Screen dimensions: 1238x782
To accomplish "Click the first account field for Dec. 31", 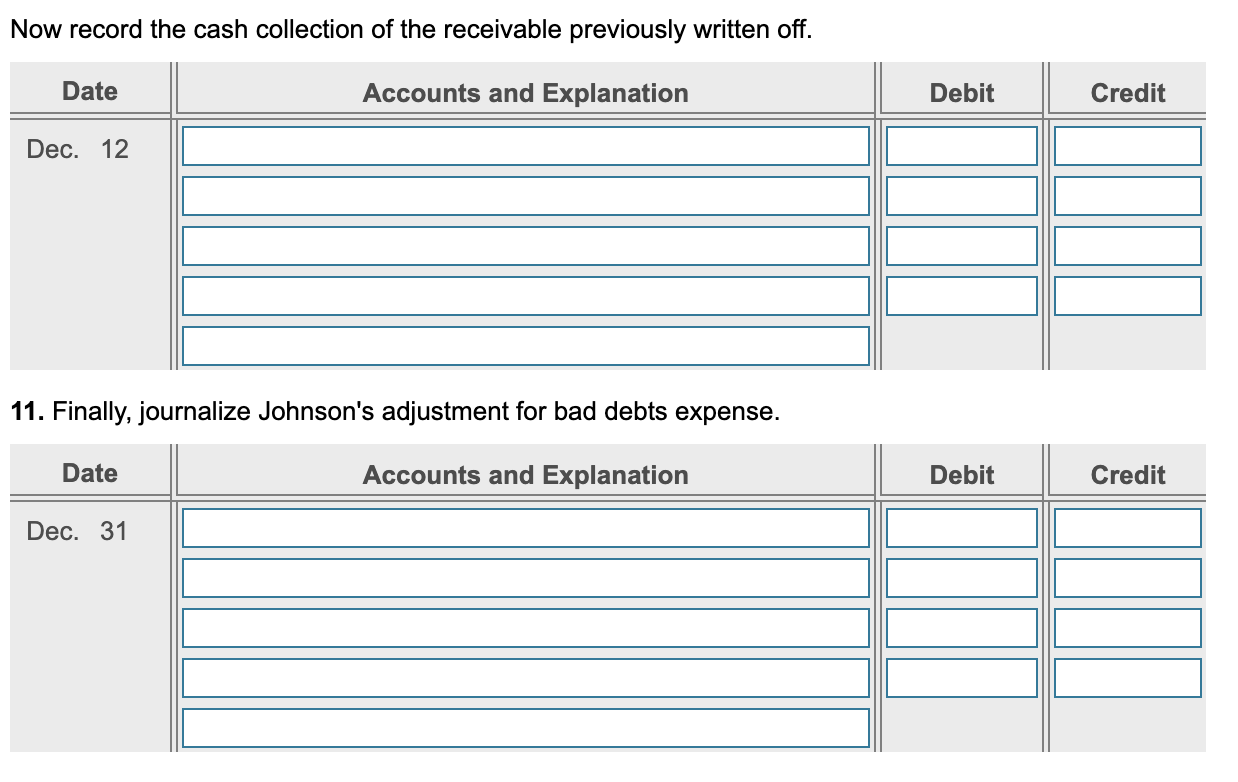I will [525, 527].
